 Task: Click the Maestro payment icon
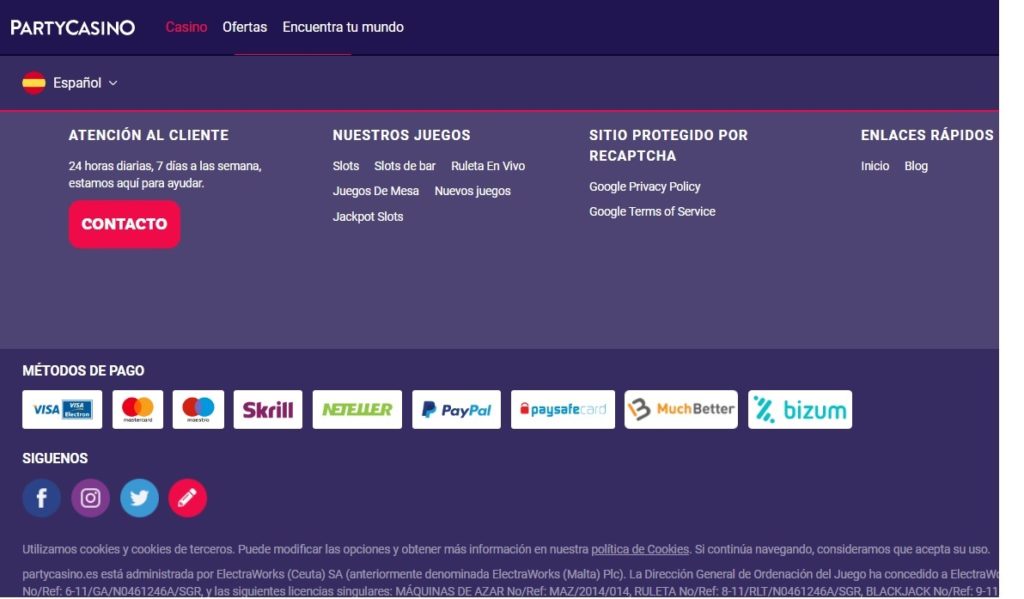(x=198, y=410)
